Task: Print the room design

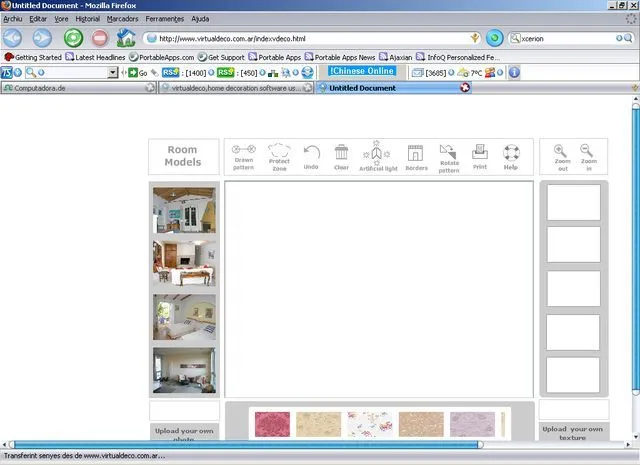Action: [x=480, y=157]
